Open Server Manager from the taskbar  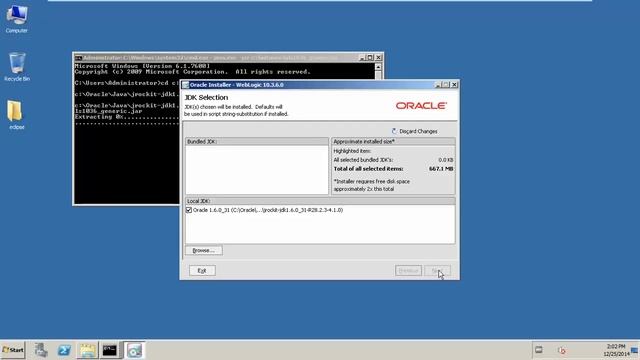tap(41, 350)
